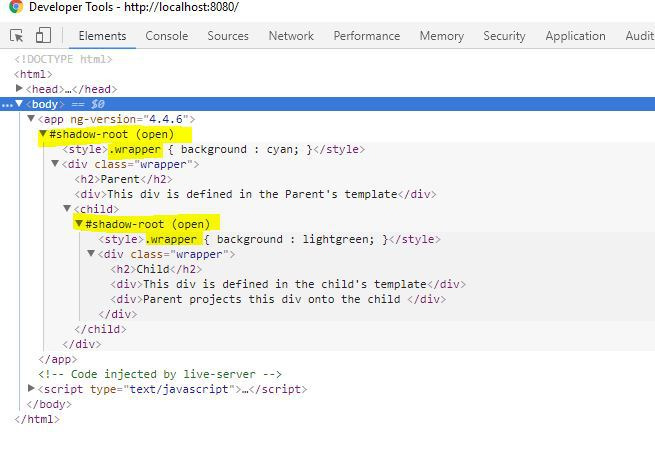The height and width of the screenshot is (473, 655).
Task: Select the opening html tag row
Action: coord(33,74)
